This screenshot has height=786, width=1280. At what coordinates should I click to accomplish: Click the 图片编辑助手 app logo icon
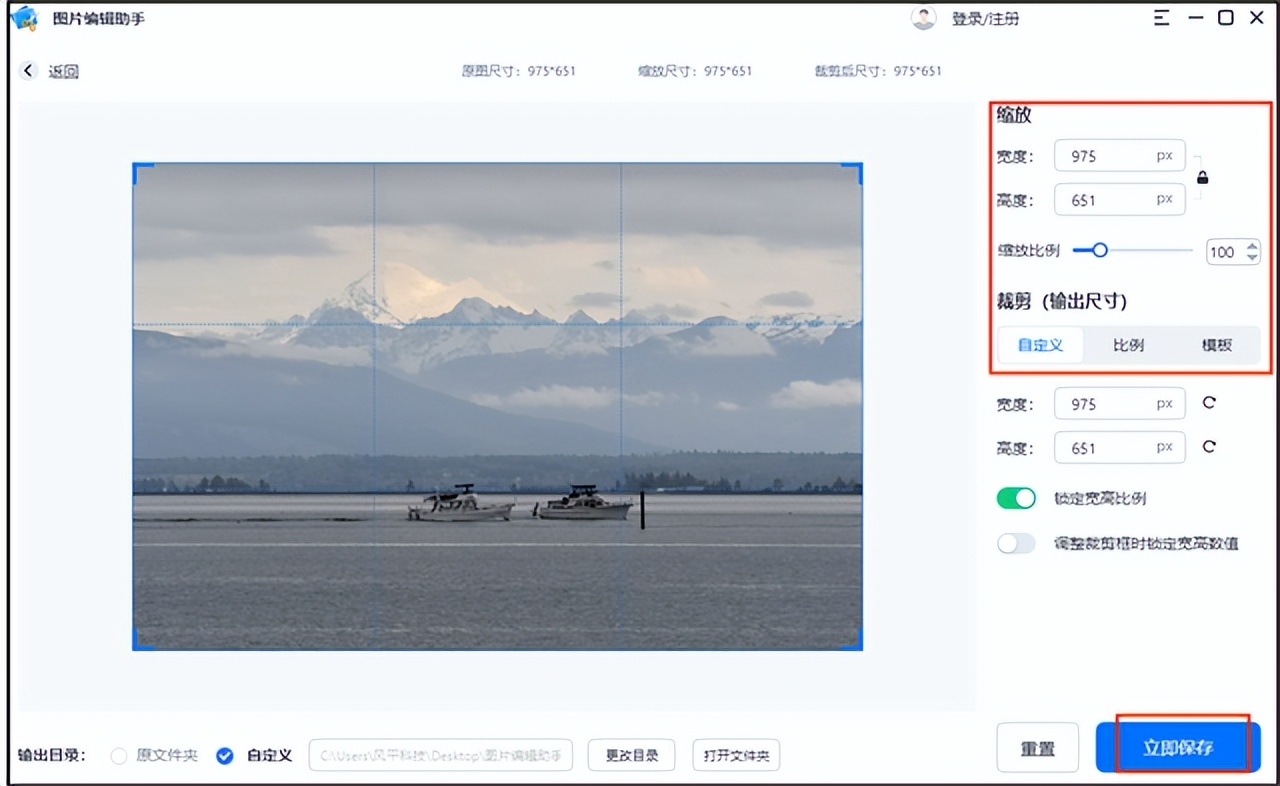(x=24, y=18)
